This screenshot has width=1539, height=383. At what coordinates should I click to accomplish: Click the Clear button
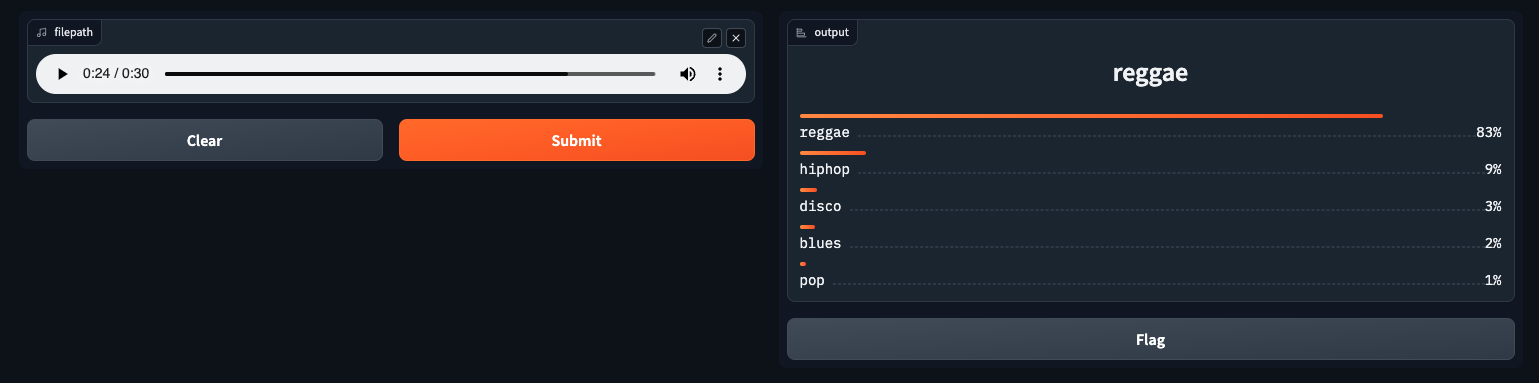pos(205,140)
